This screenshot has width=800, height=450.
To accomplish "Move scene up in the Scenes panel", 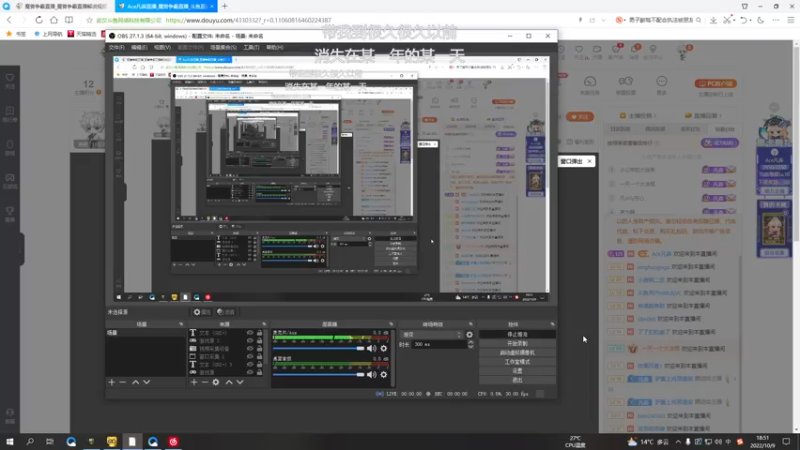I will tap(136, 382).
